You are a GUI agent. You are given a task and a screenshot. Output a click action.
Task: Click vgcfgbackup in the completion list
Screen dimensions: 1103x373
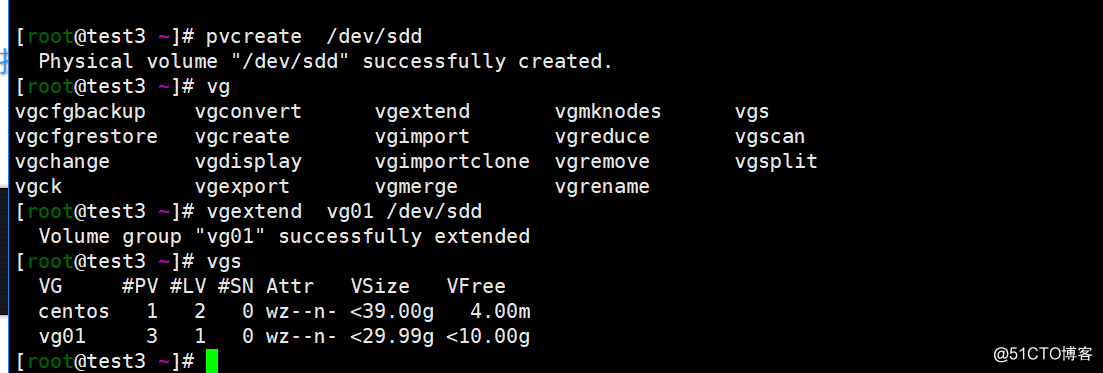click(x=80, y=112)
